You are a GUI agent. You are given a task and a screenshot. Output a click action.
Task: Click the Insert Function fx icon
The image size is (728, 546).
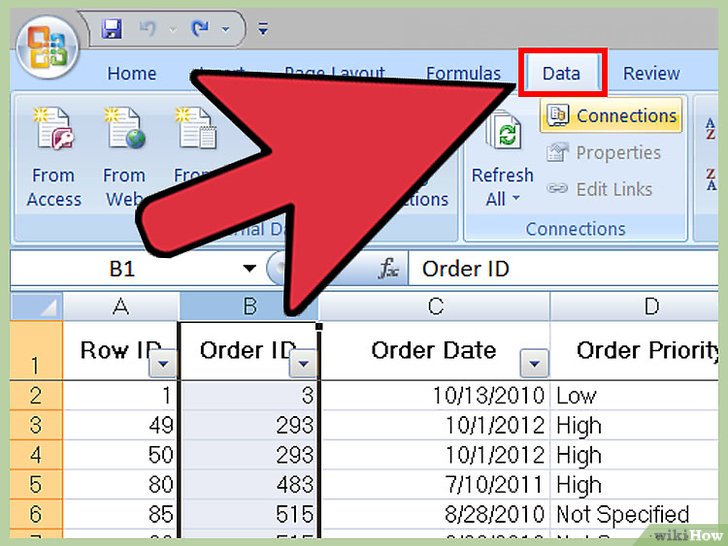[x=388, y=268]
